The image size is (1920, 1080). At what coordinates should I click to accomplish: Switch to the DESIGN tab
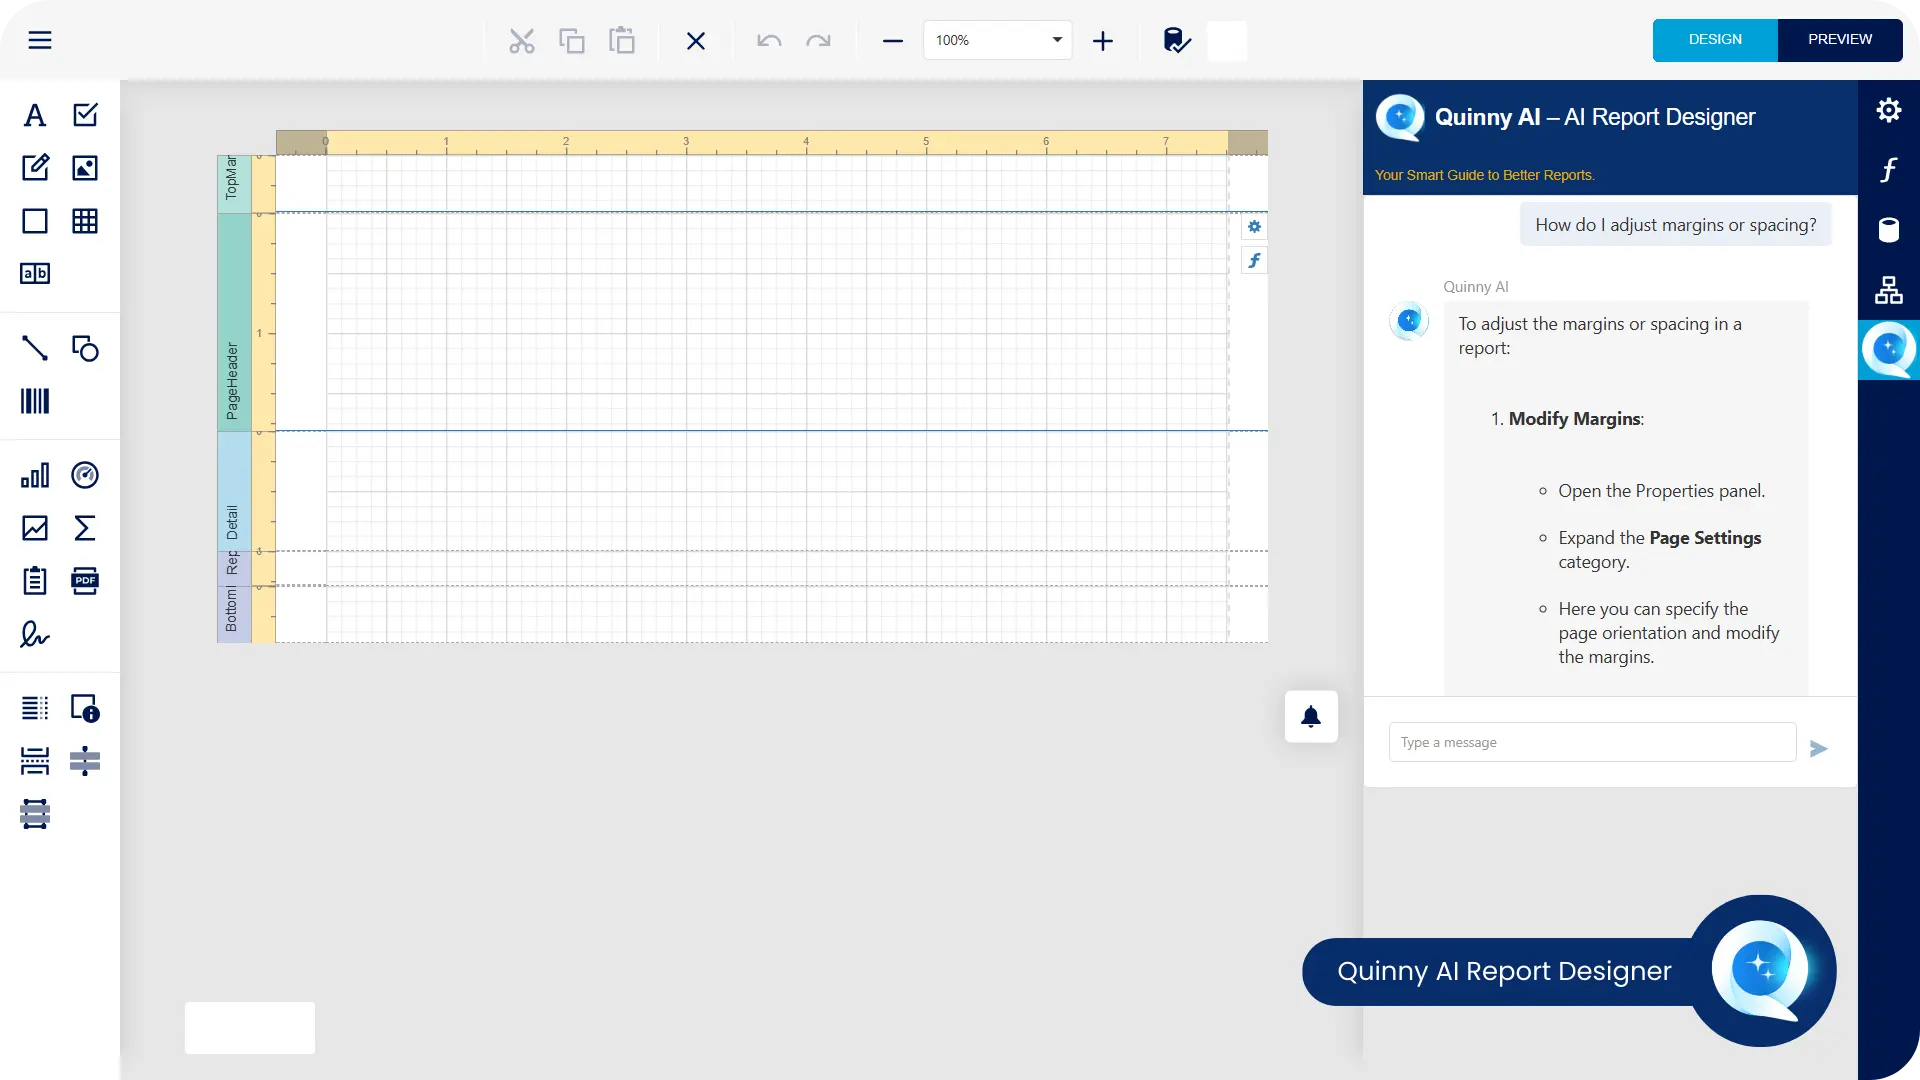pos(1714,40)
